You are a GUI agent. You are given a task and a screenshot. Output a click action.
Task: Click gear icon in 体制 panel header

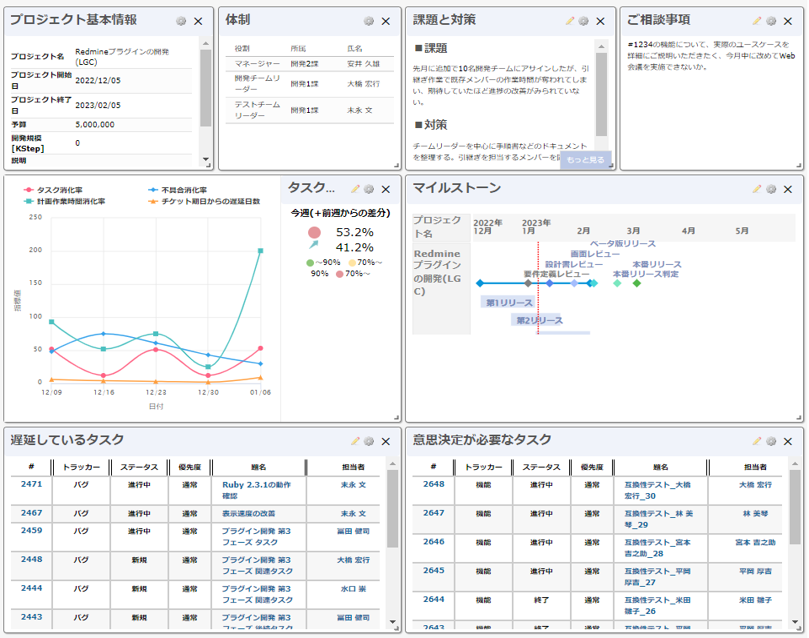point(368,21)
